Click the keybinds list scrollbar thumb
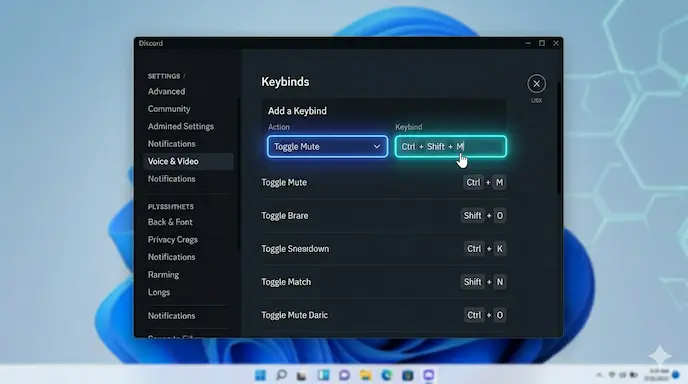 click(x=559, y=138)
